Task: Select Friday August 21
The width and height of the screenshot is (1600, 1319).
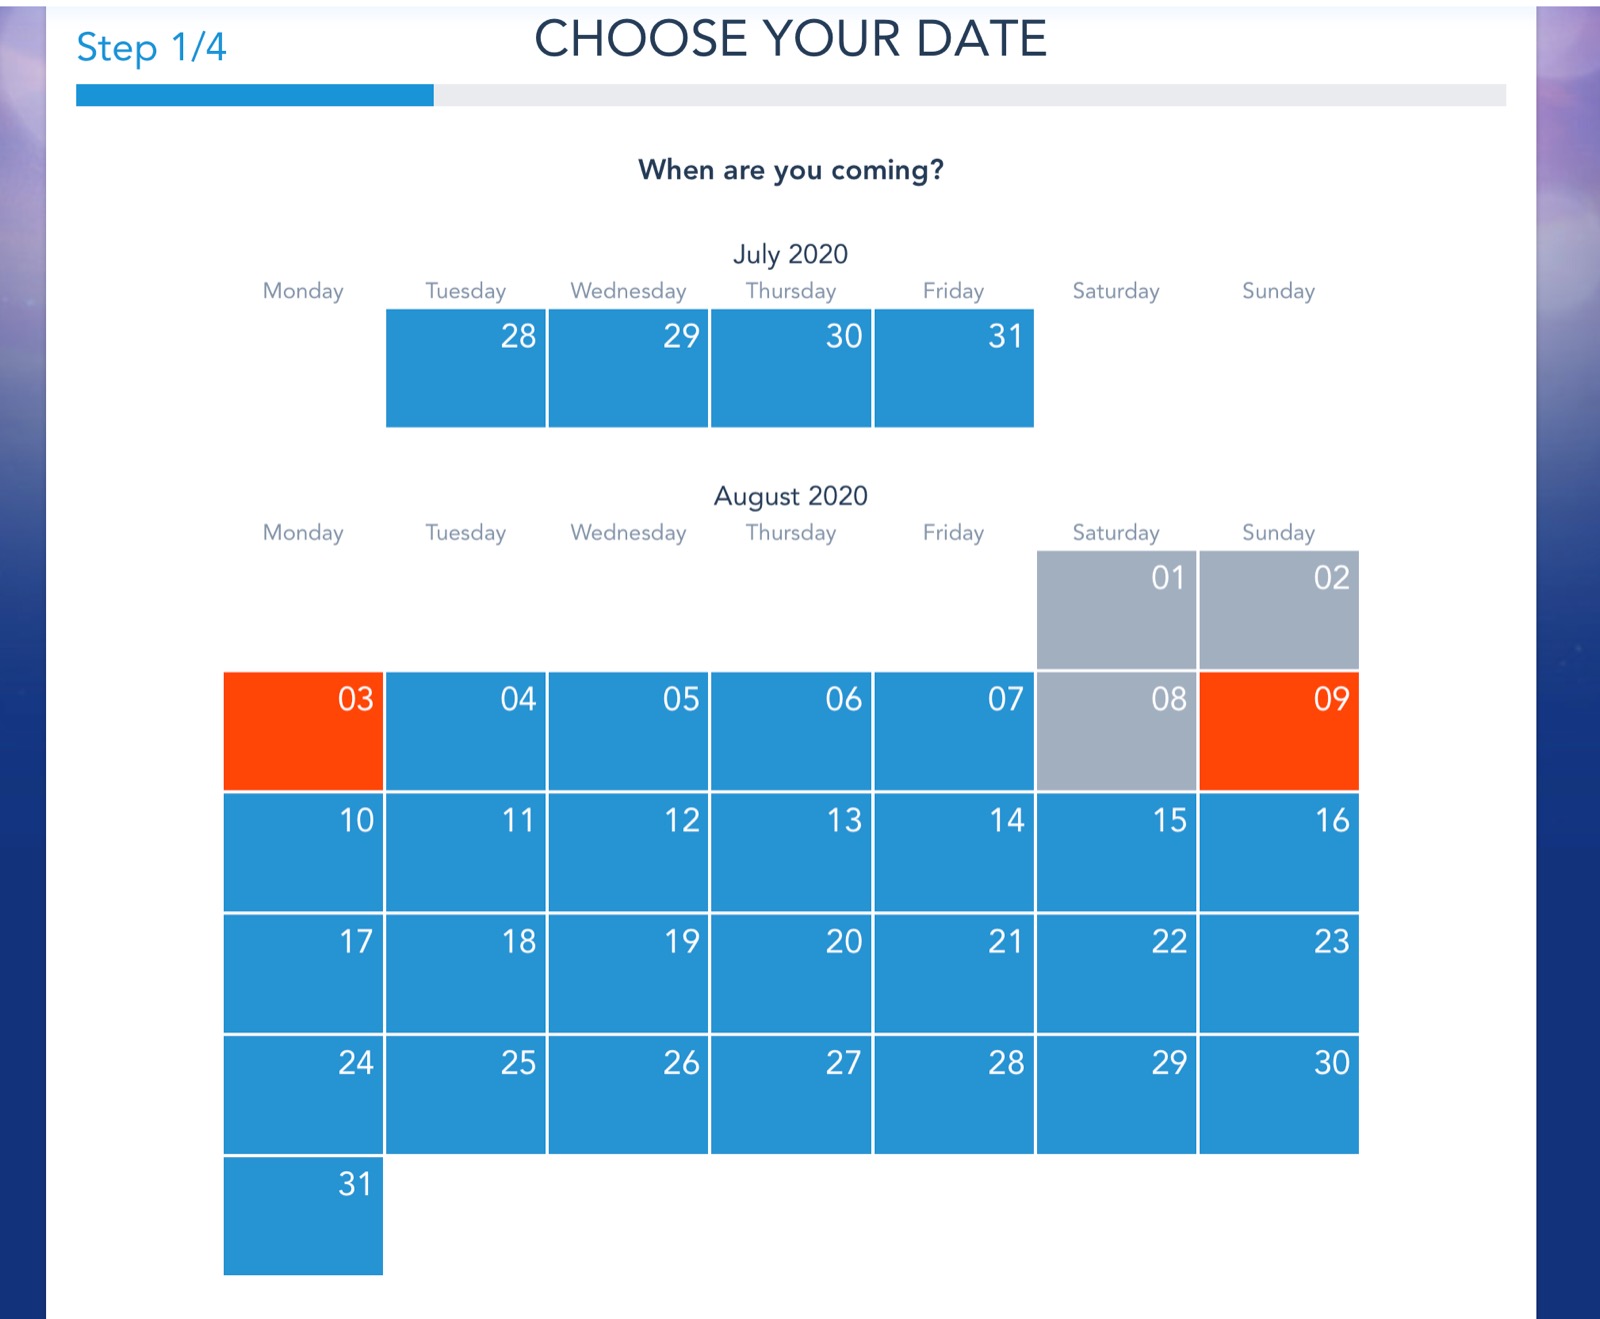Action: [954, 973]
